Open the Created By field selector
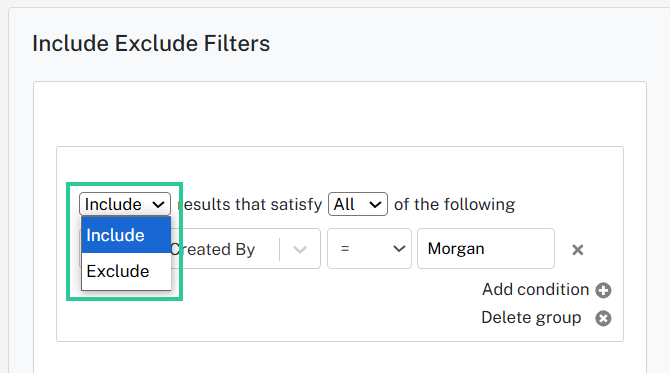The width and height of the screenshot is (670, 373). point(246,249)
